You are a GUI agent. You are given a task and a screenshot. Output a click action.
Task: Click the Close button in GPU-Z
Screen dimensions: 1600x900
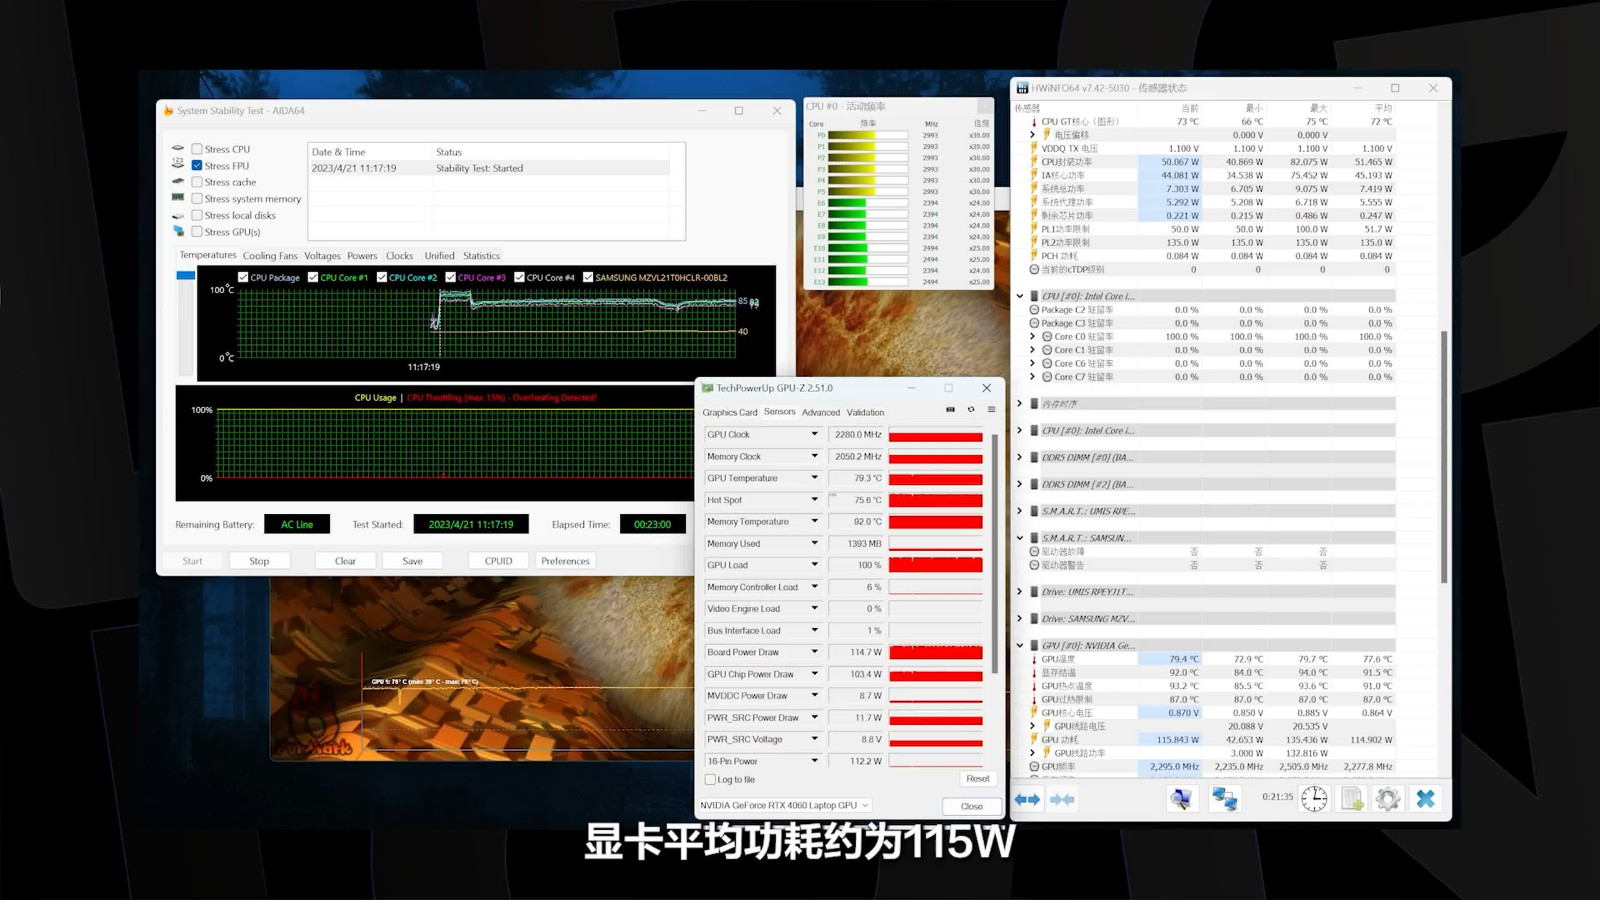tap(971, 806)
